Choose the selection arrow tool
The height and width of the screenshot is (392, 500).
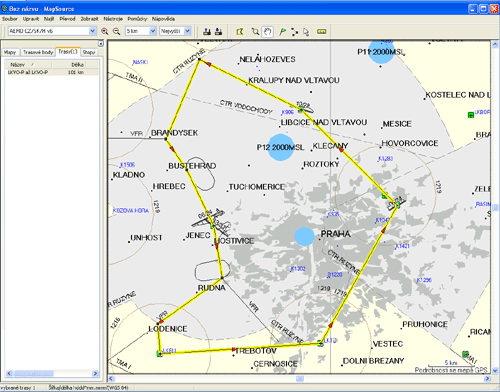click(306, 32)
